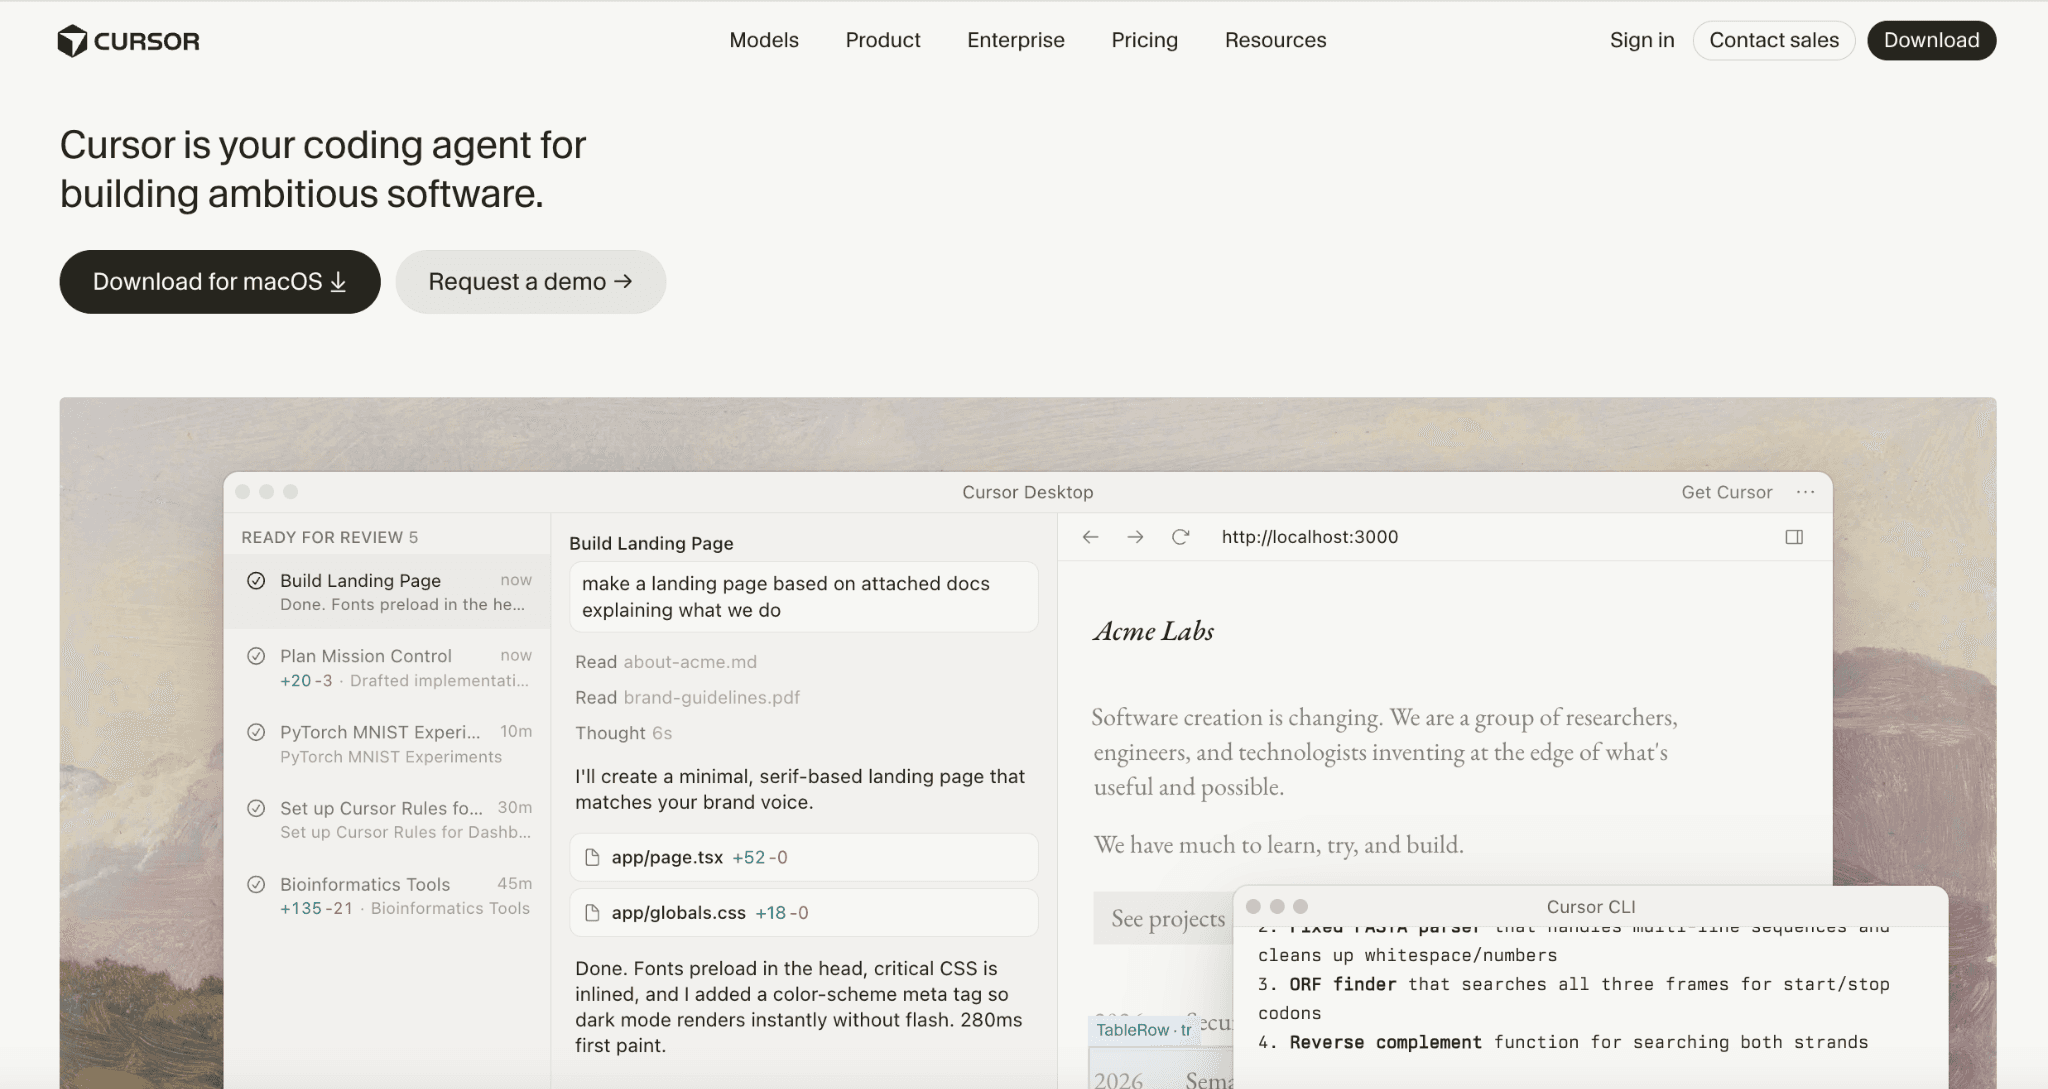
Task: Click the Contact sales button
Action: tap(1774, 40)
